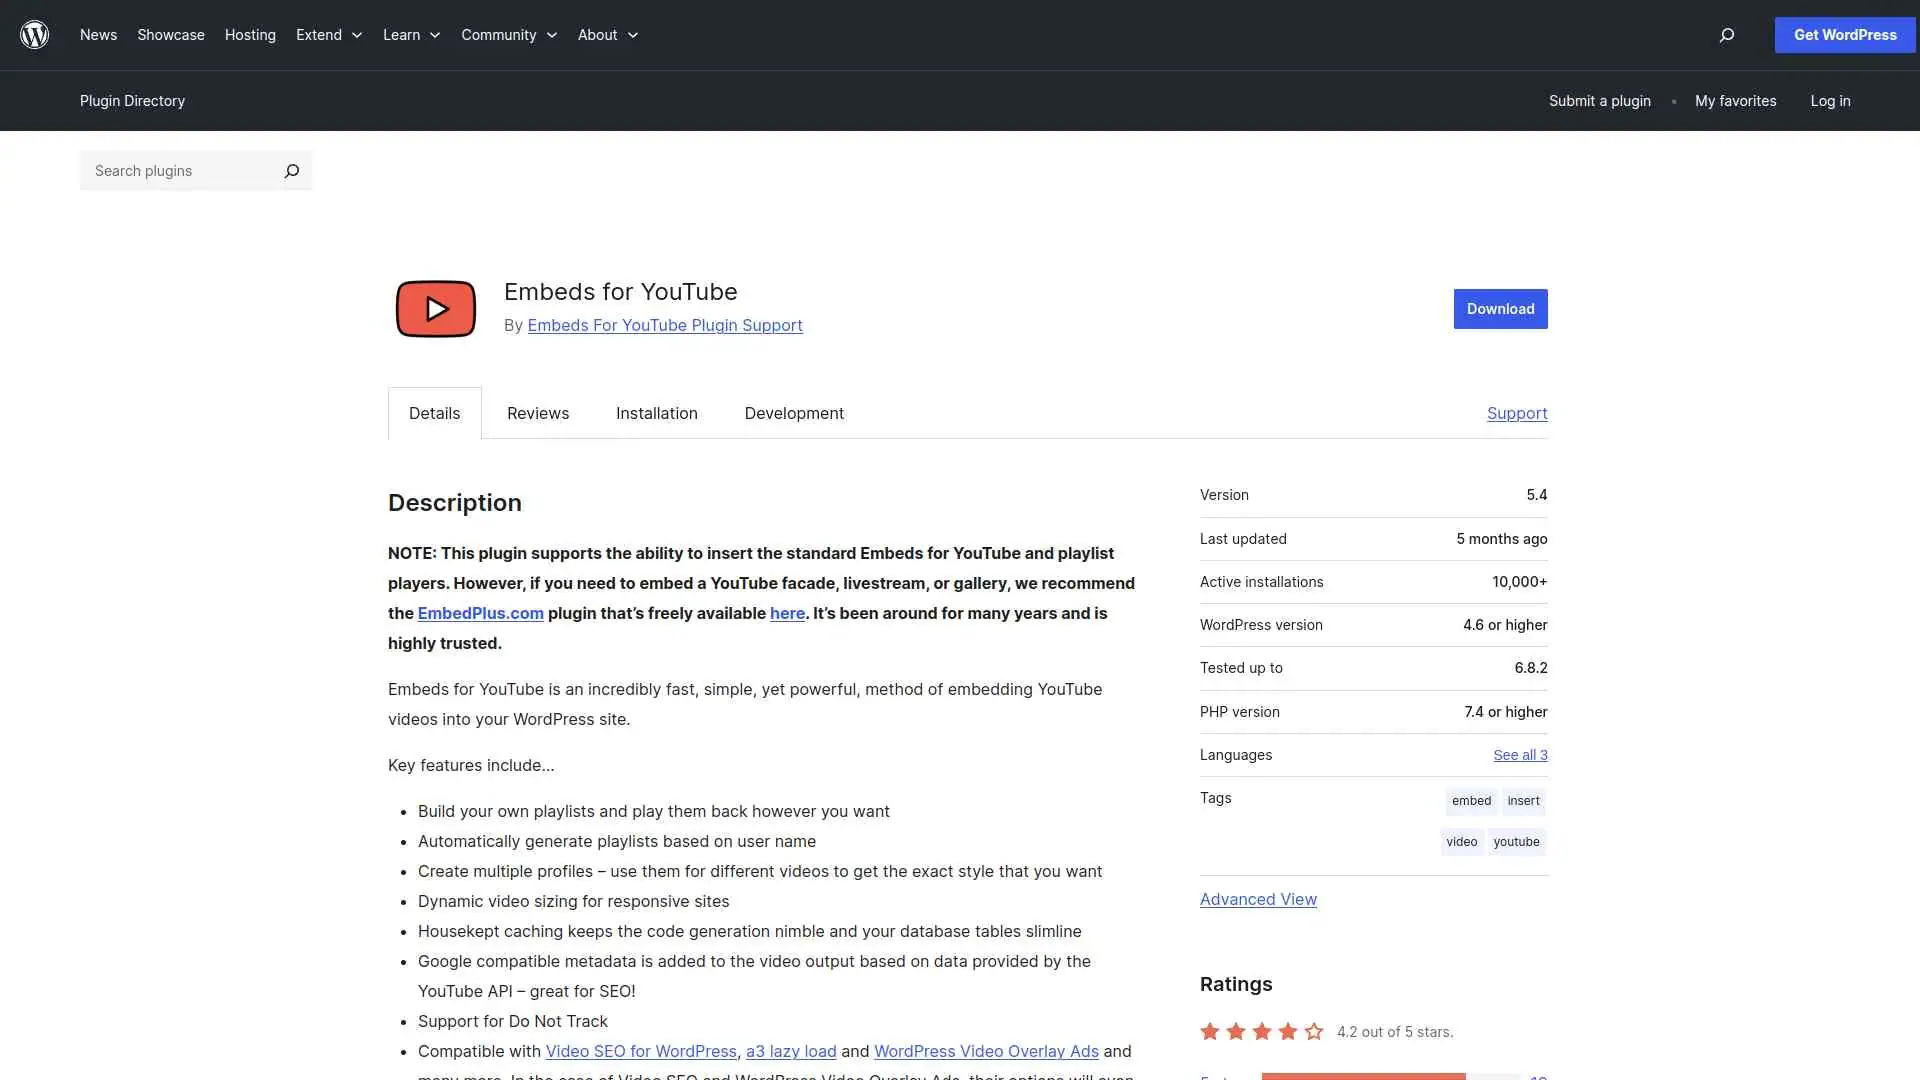Switch to the Reviews tab

pyautogui.click(x=537, y=413)
